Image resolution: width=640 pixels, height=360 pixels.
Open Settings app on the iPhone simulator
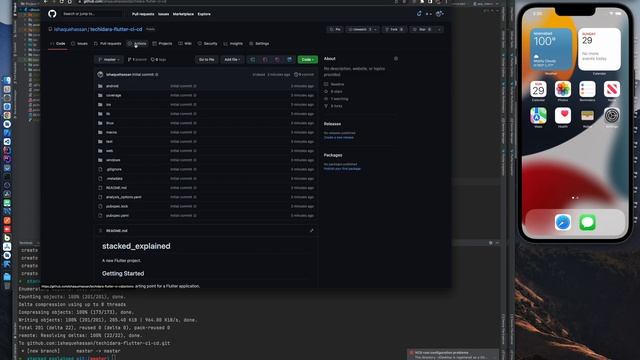pos(611,116)
